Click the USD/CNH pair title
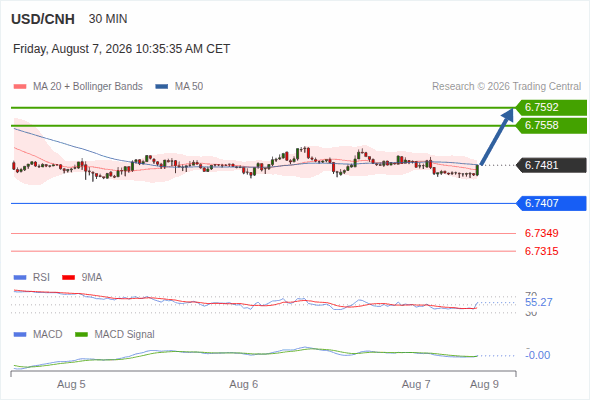 pos(43,19)
